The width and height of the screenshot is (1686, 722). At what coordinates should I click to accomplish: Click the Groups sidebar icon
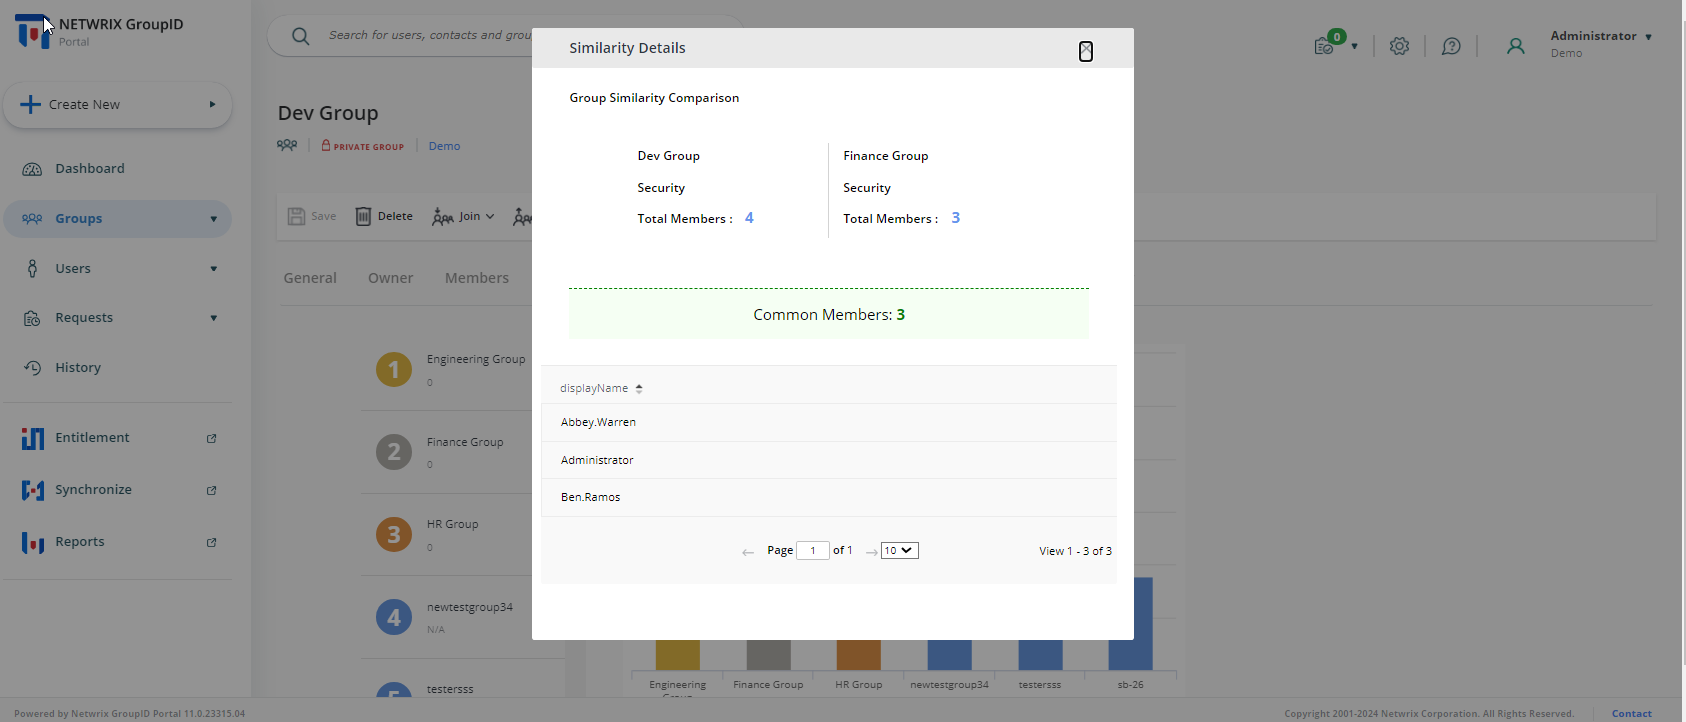(32, 219)
